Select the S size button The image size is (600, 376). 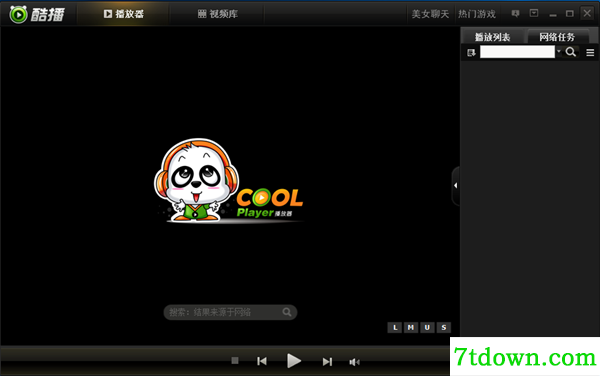click(443, 327)
